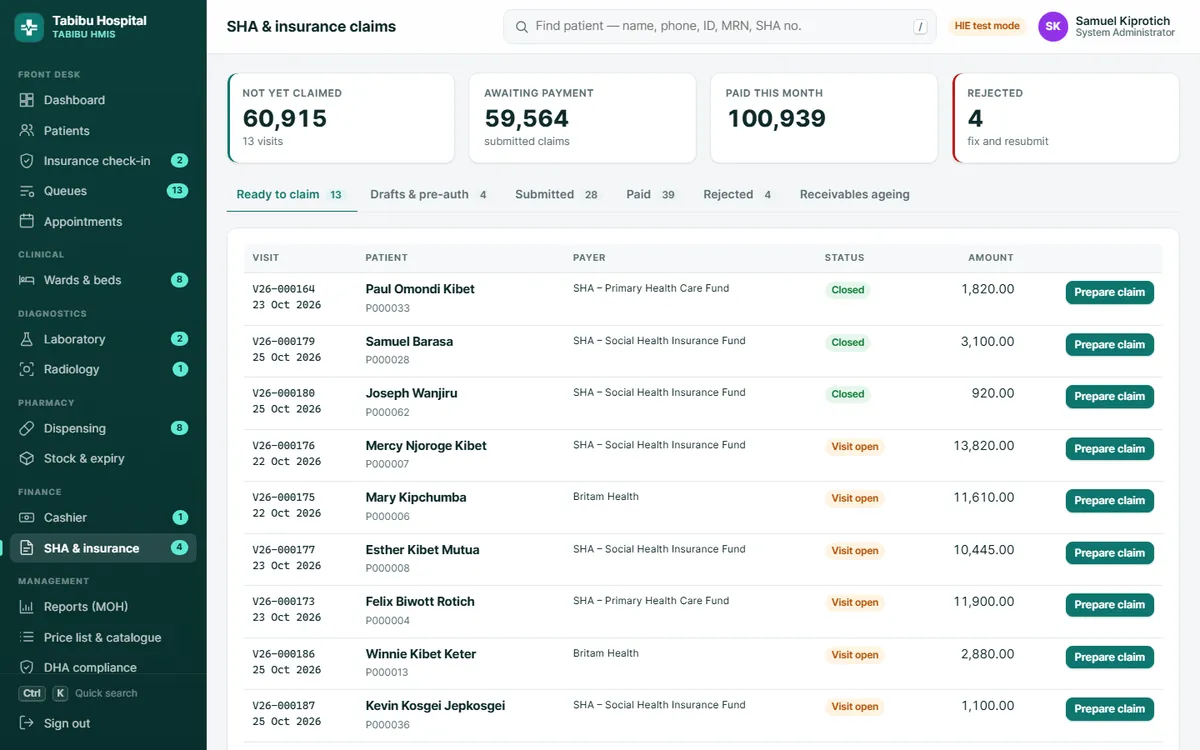Screen dimensions: 1200x750
Task: Click the Appointments calendar icon
Action: [27, 222]
